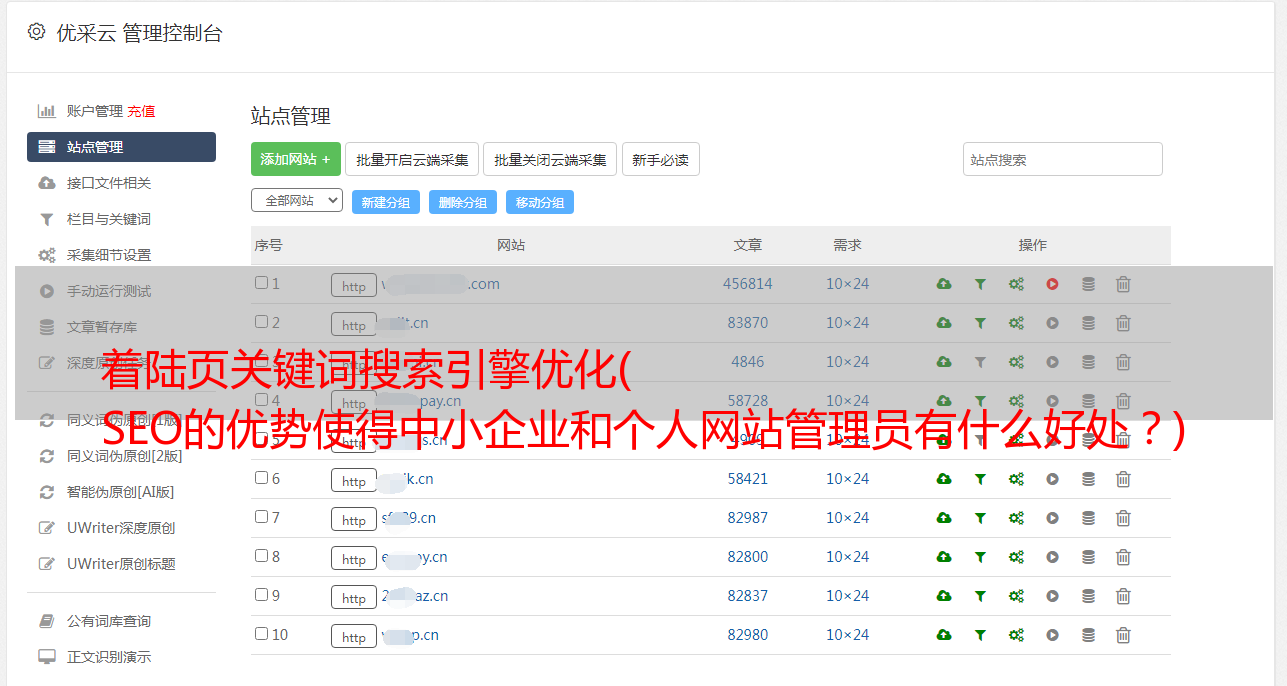Click the 新建分组 button

click(x=386, y=202)
